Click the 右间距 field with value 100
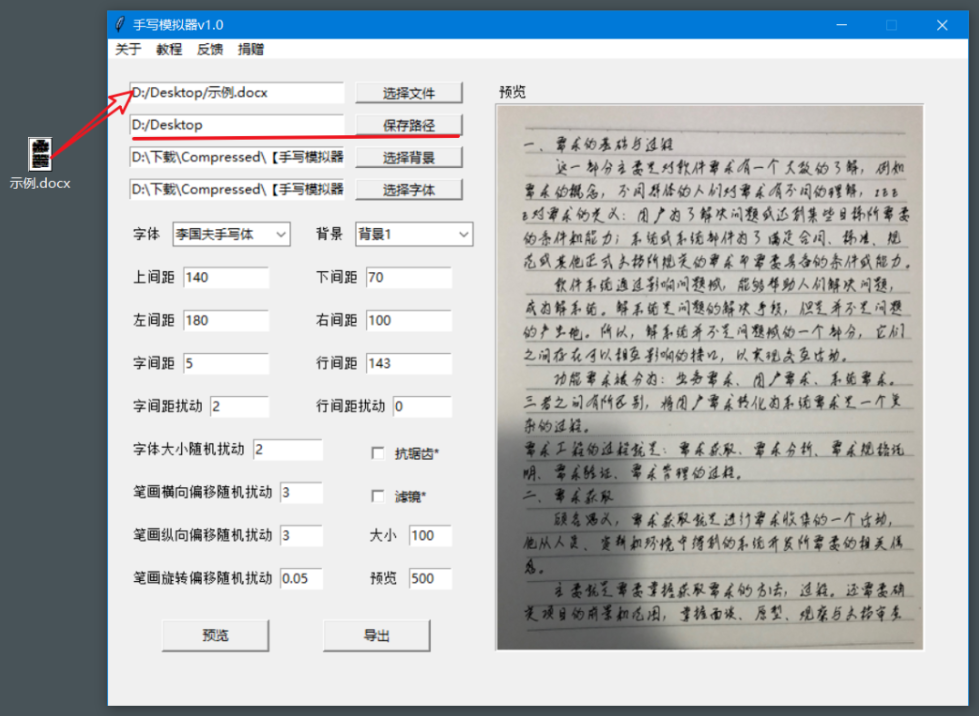Viewport: 979px width, 716px height. [x=409, y=320]
